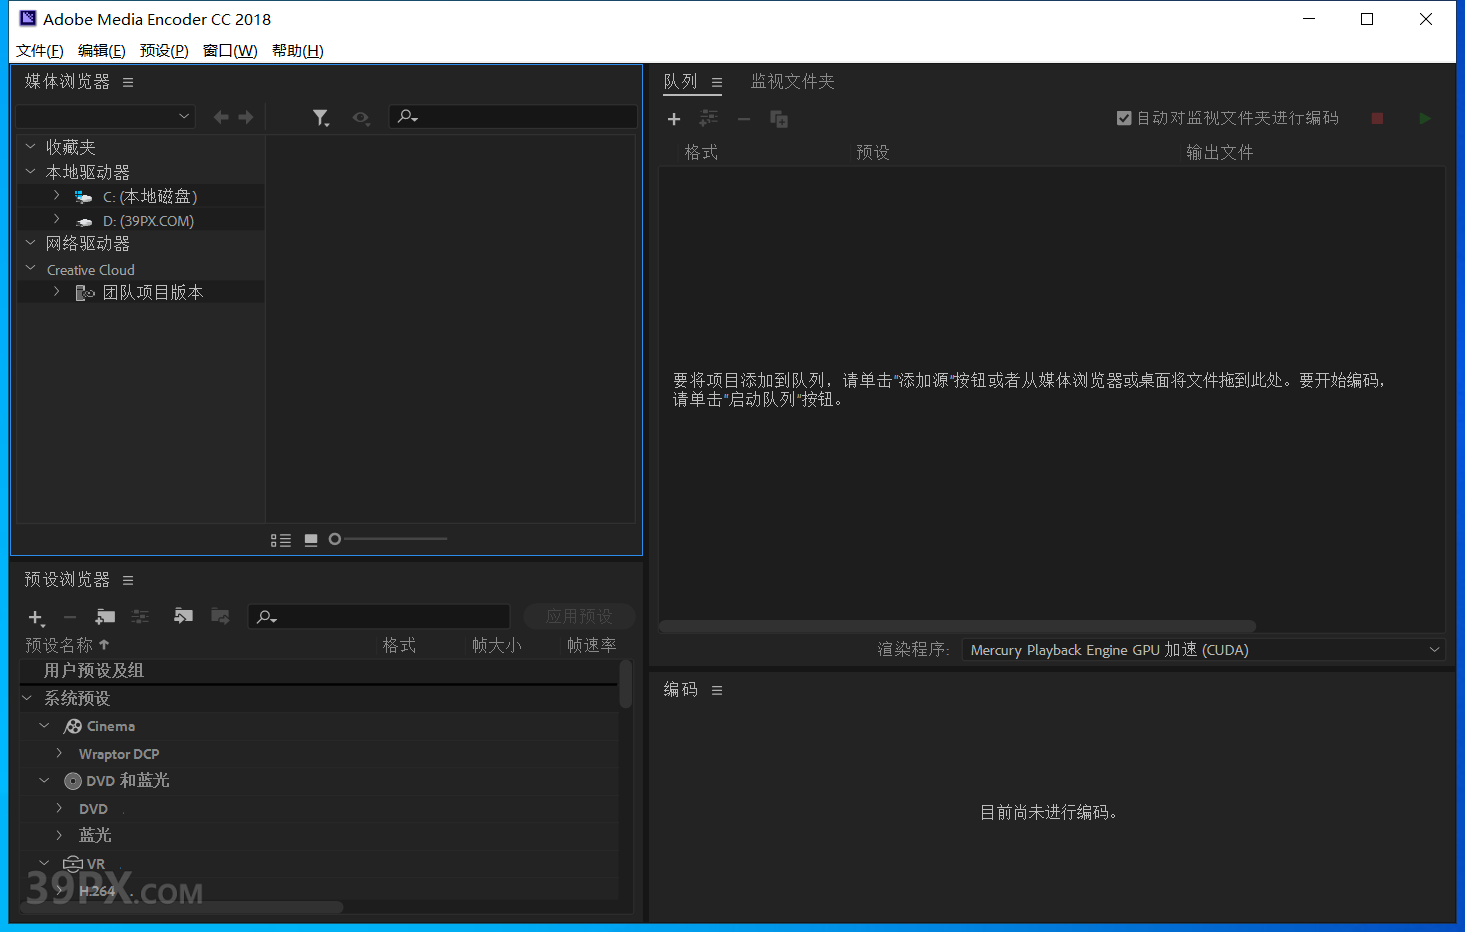The image size is (1465, 932).
Task: Click the 输出文件 column header in queue
Action: tap(1220, 152)
